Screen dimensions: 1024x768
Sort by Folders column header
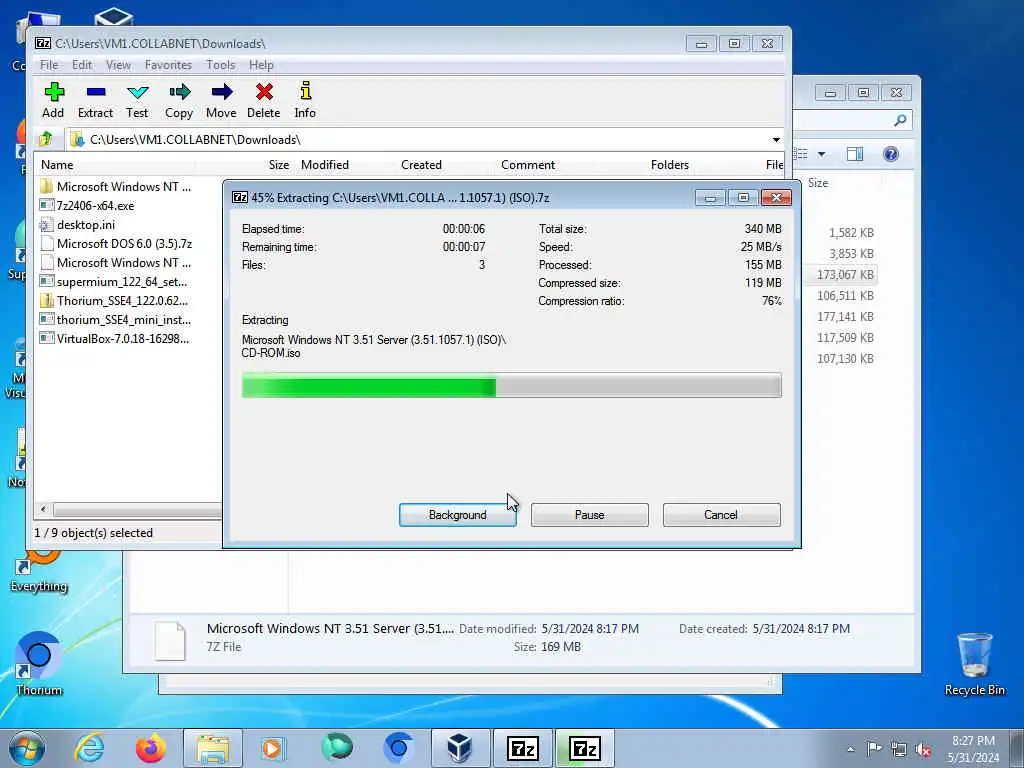tap(669, 165)
